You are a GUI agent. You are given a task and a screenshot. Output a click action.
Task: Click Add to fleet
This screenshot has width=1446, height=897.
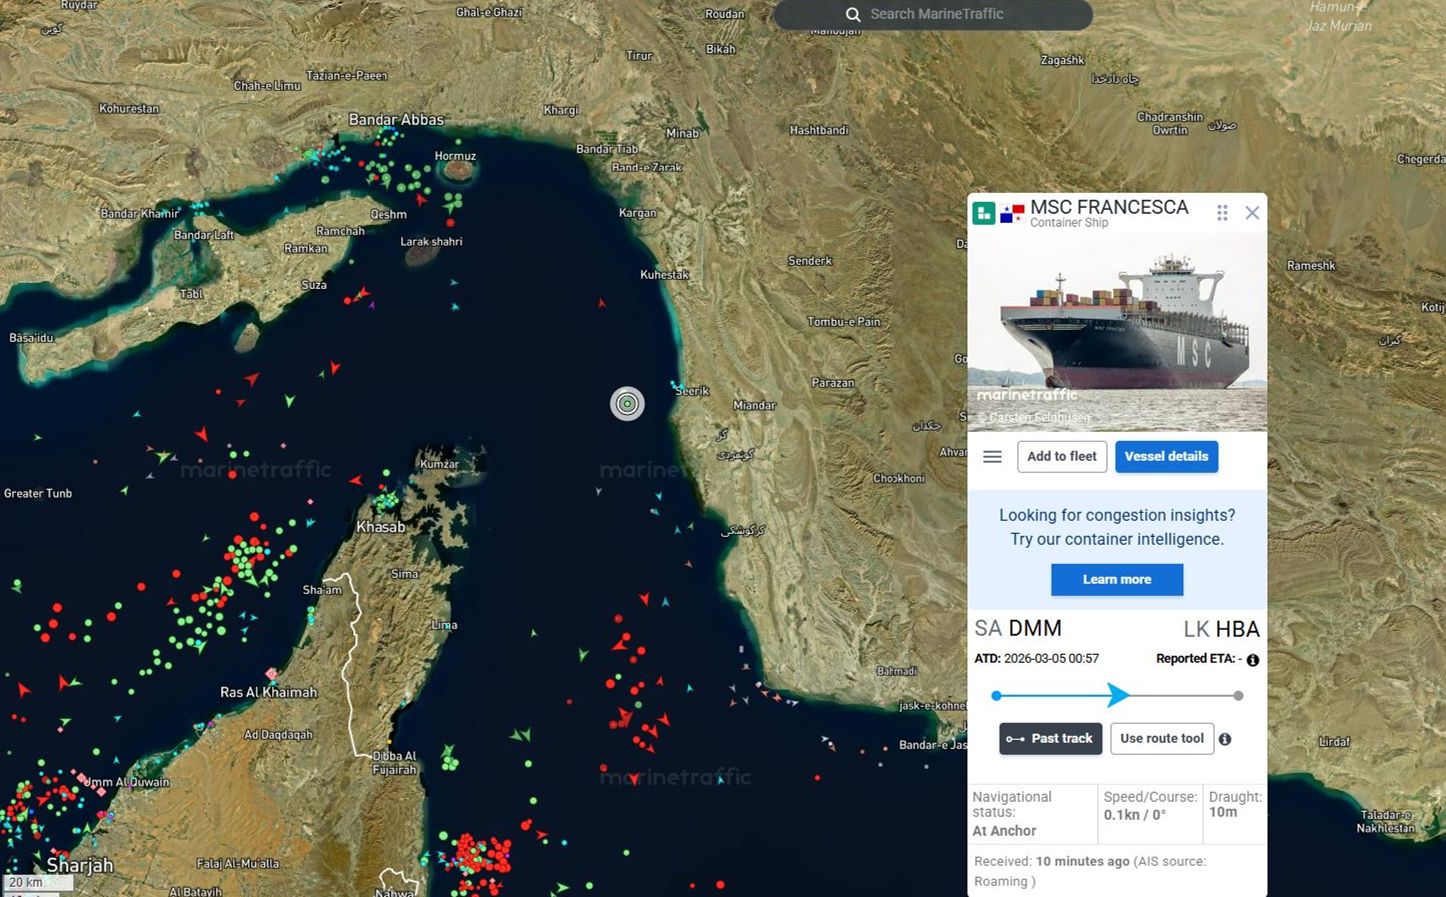click(1062, 456)
